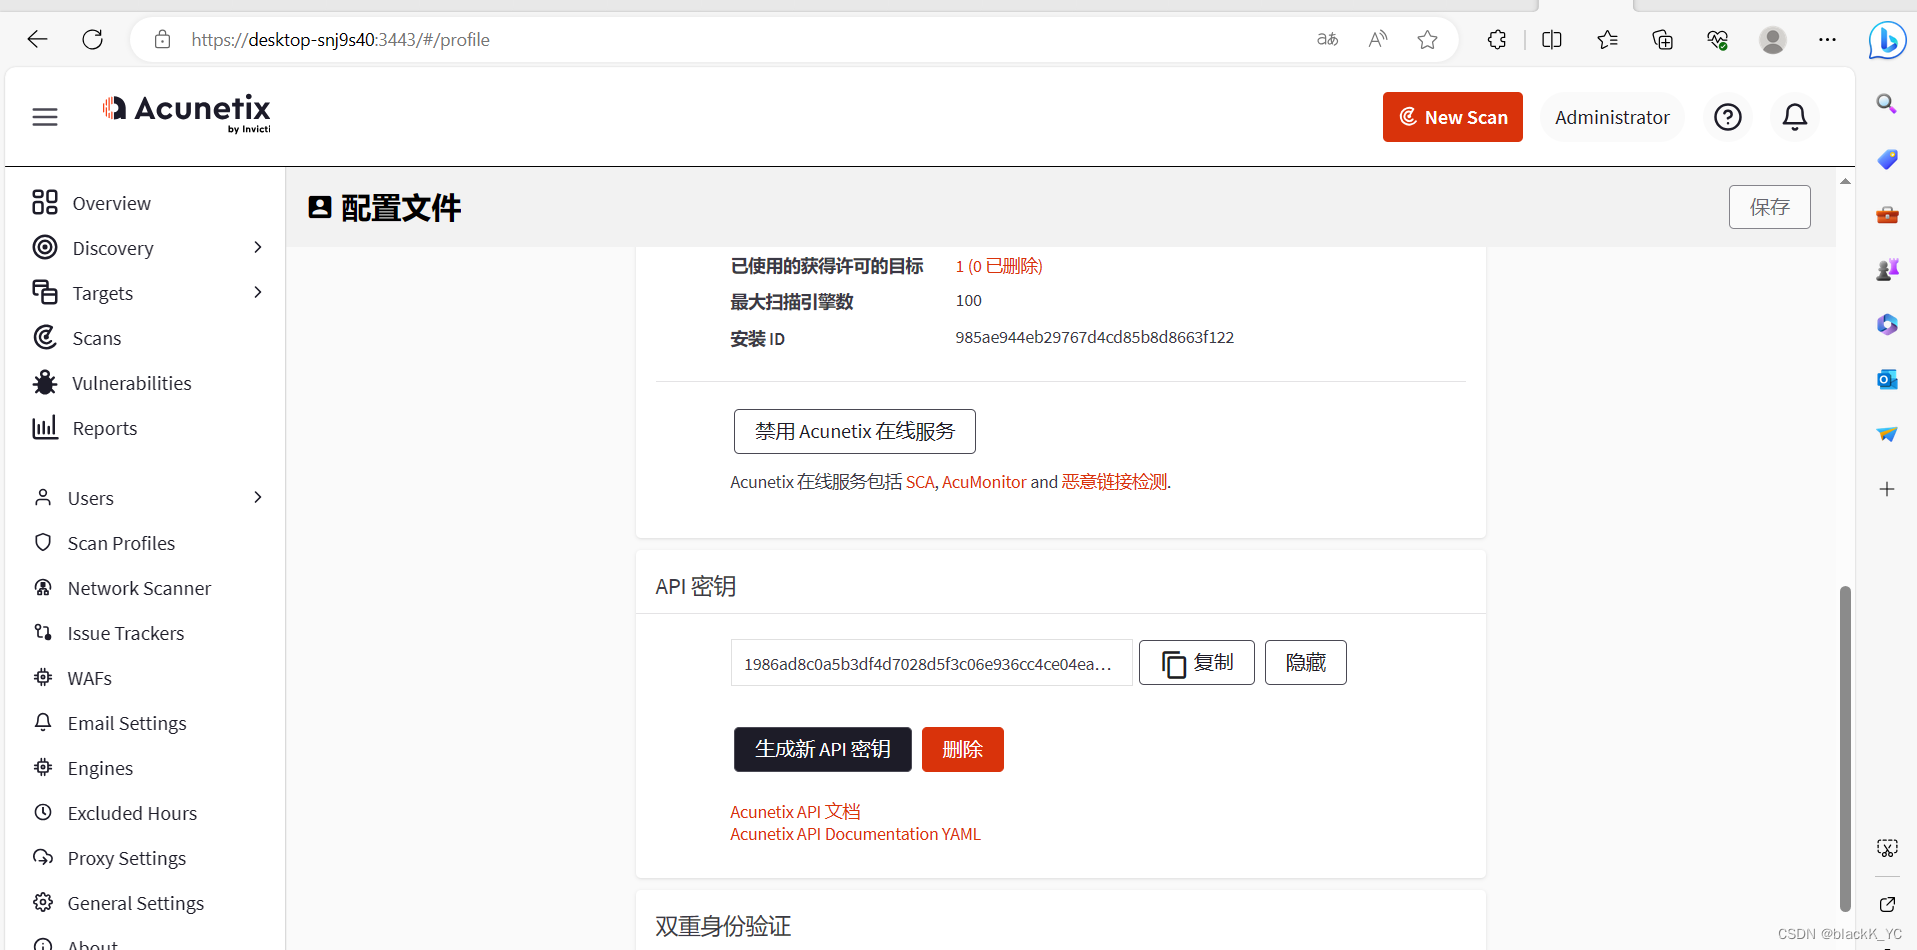
Task: Open Bing Copilot sidebar icon
Action: click(x=1887, y=40)
